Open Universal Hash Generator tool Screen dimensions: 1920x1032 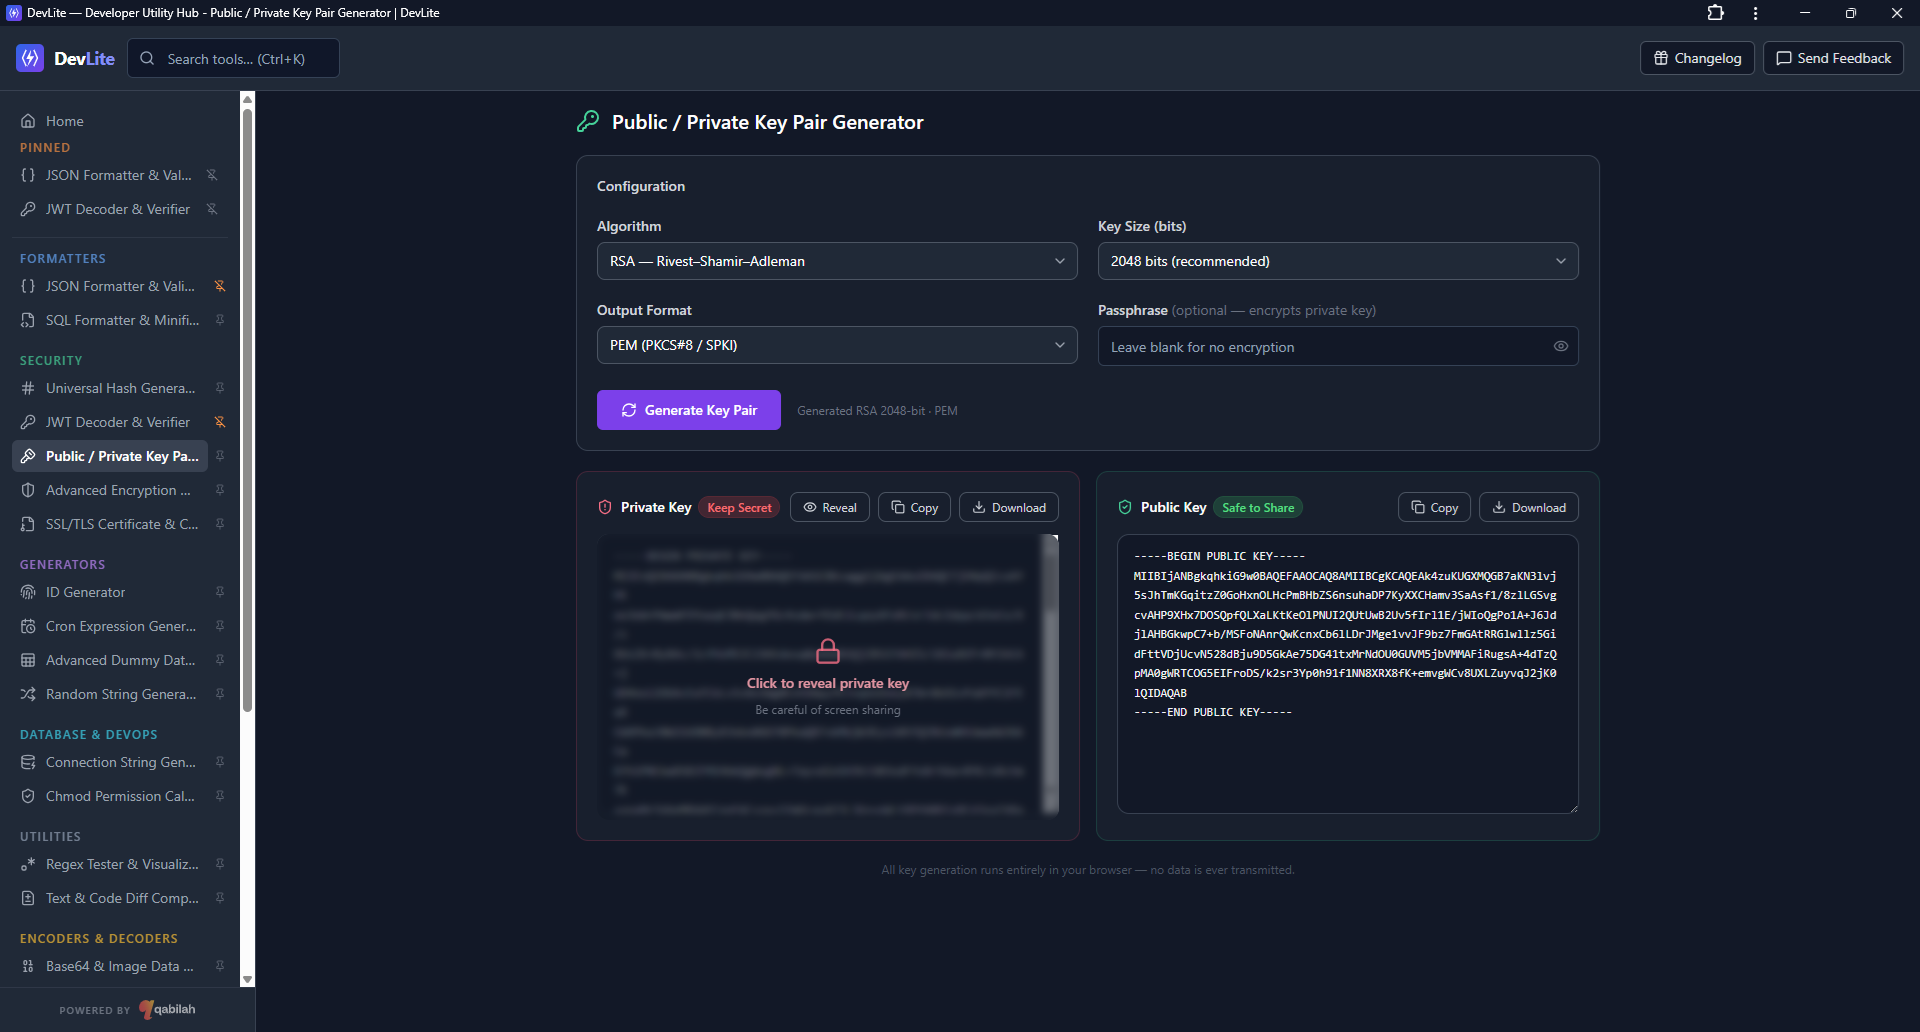coord(110,388)
